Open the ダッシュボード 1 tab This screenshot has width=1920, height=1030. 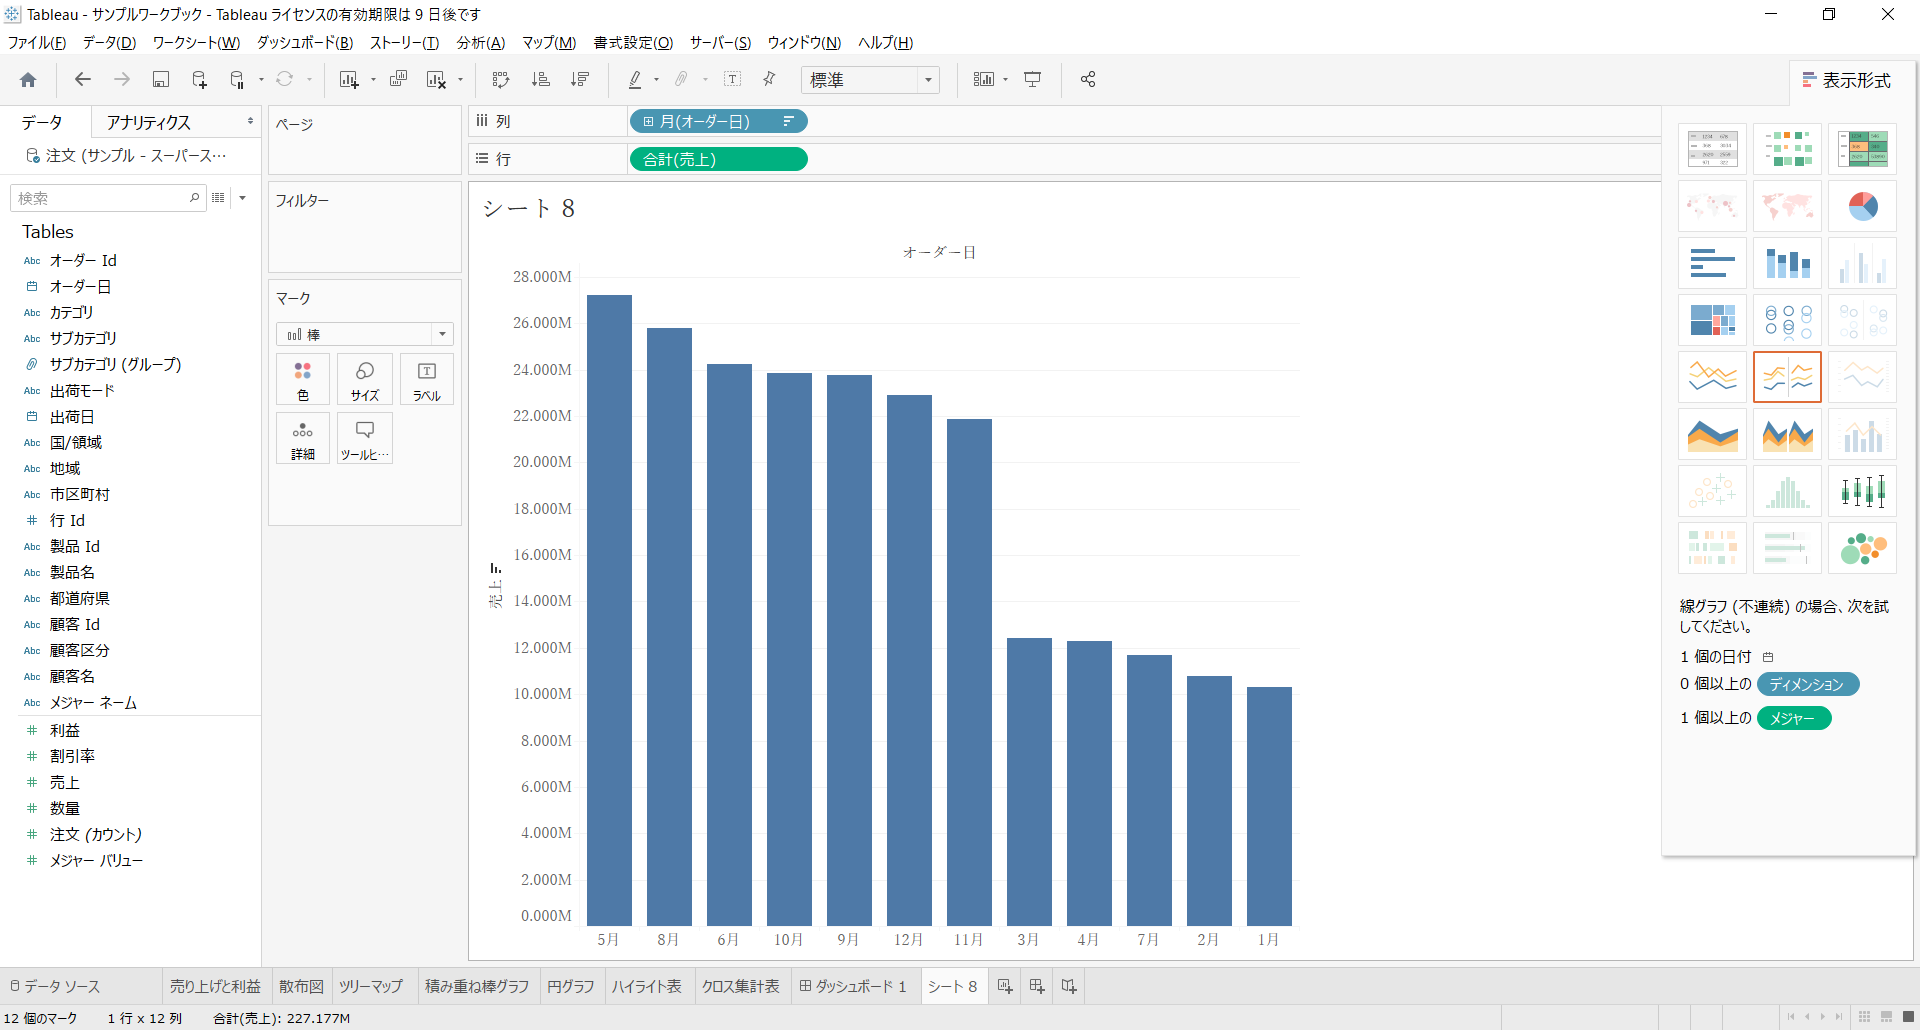[x=853, y=987]
